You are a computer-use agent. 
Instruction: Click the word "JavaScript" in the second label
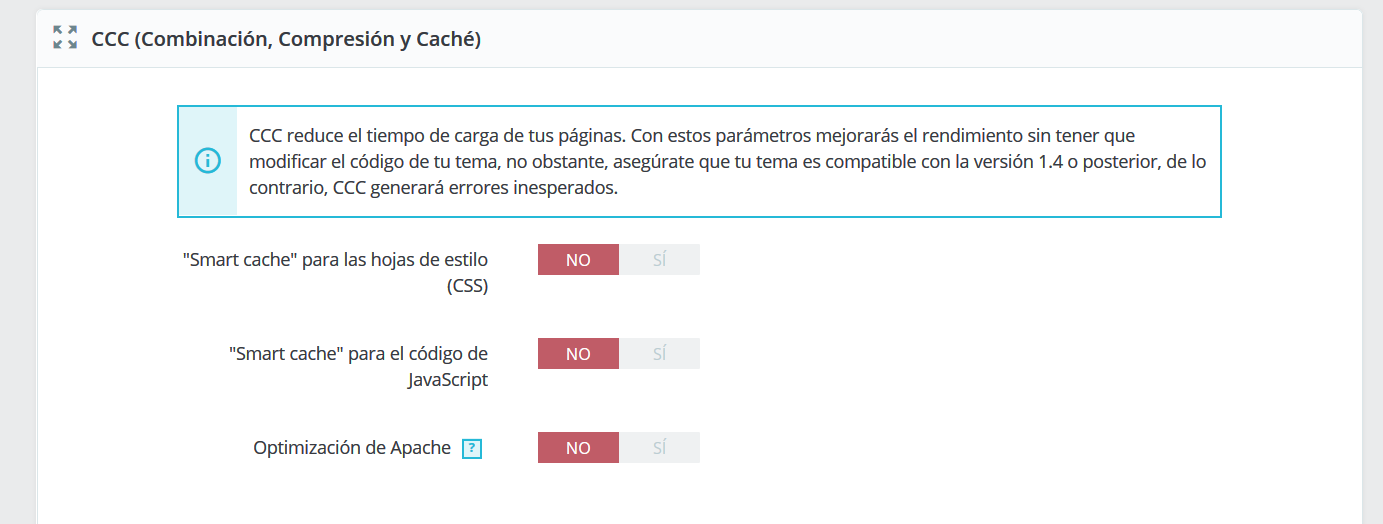pyautogui.click(x=448, y=380)
